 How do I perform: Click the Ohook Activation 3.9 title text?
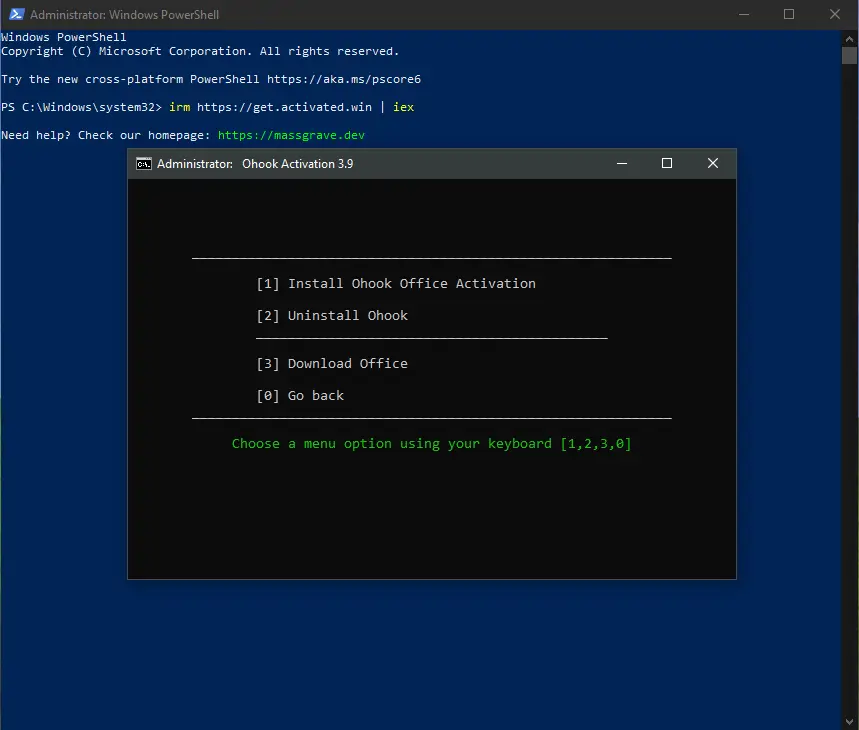click(297, 164)
